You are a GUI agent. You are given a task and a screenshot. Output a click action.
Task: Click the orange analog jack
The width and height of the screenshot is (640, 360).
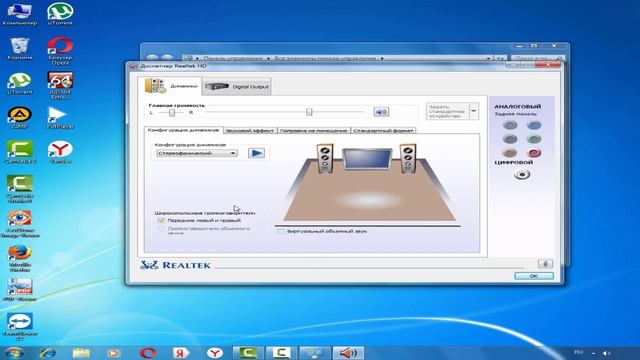[510, 153]
